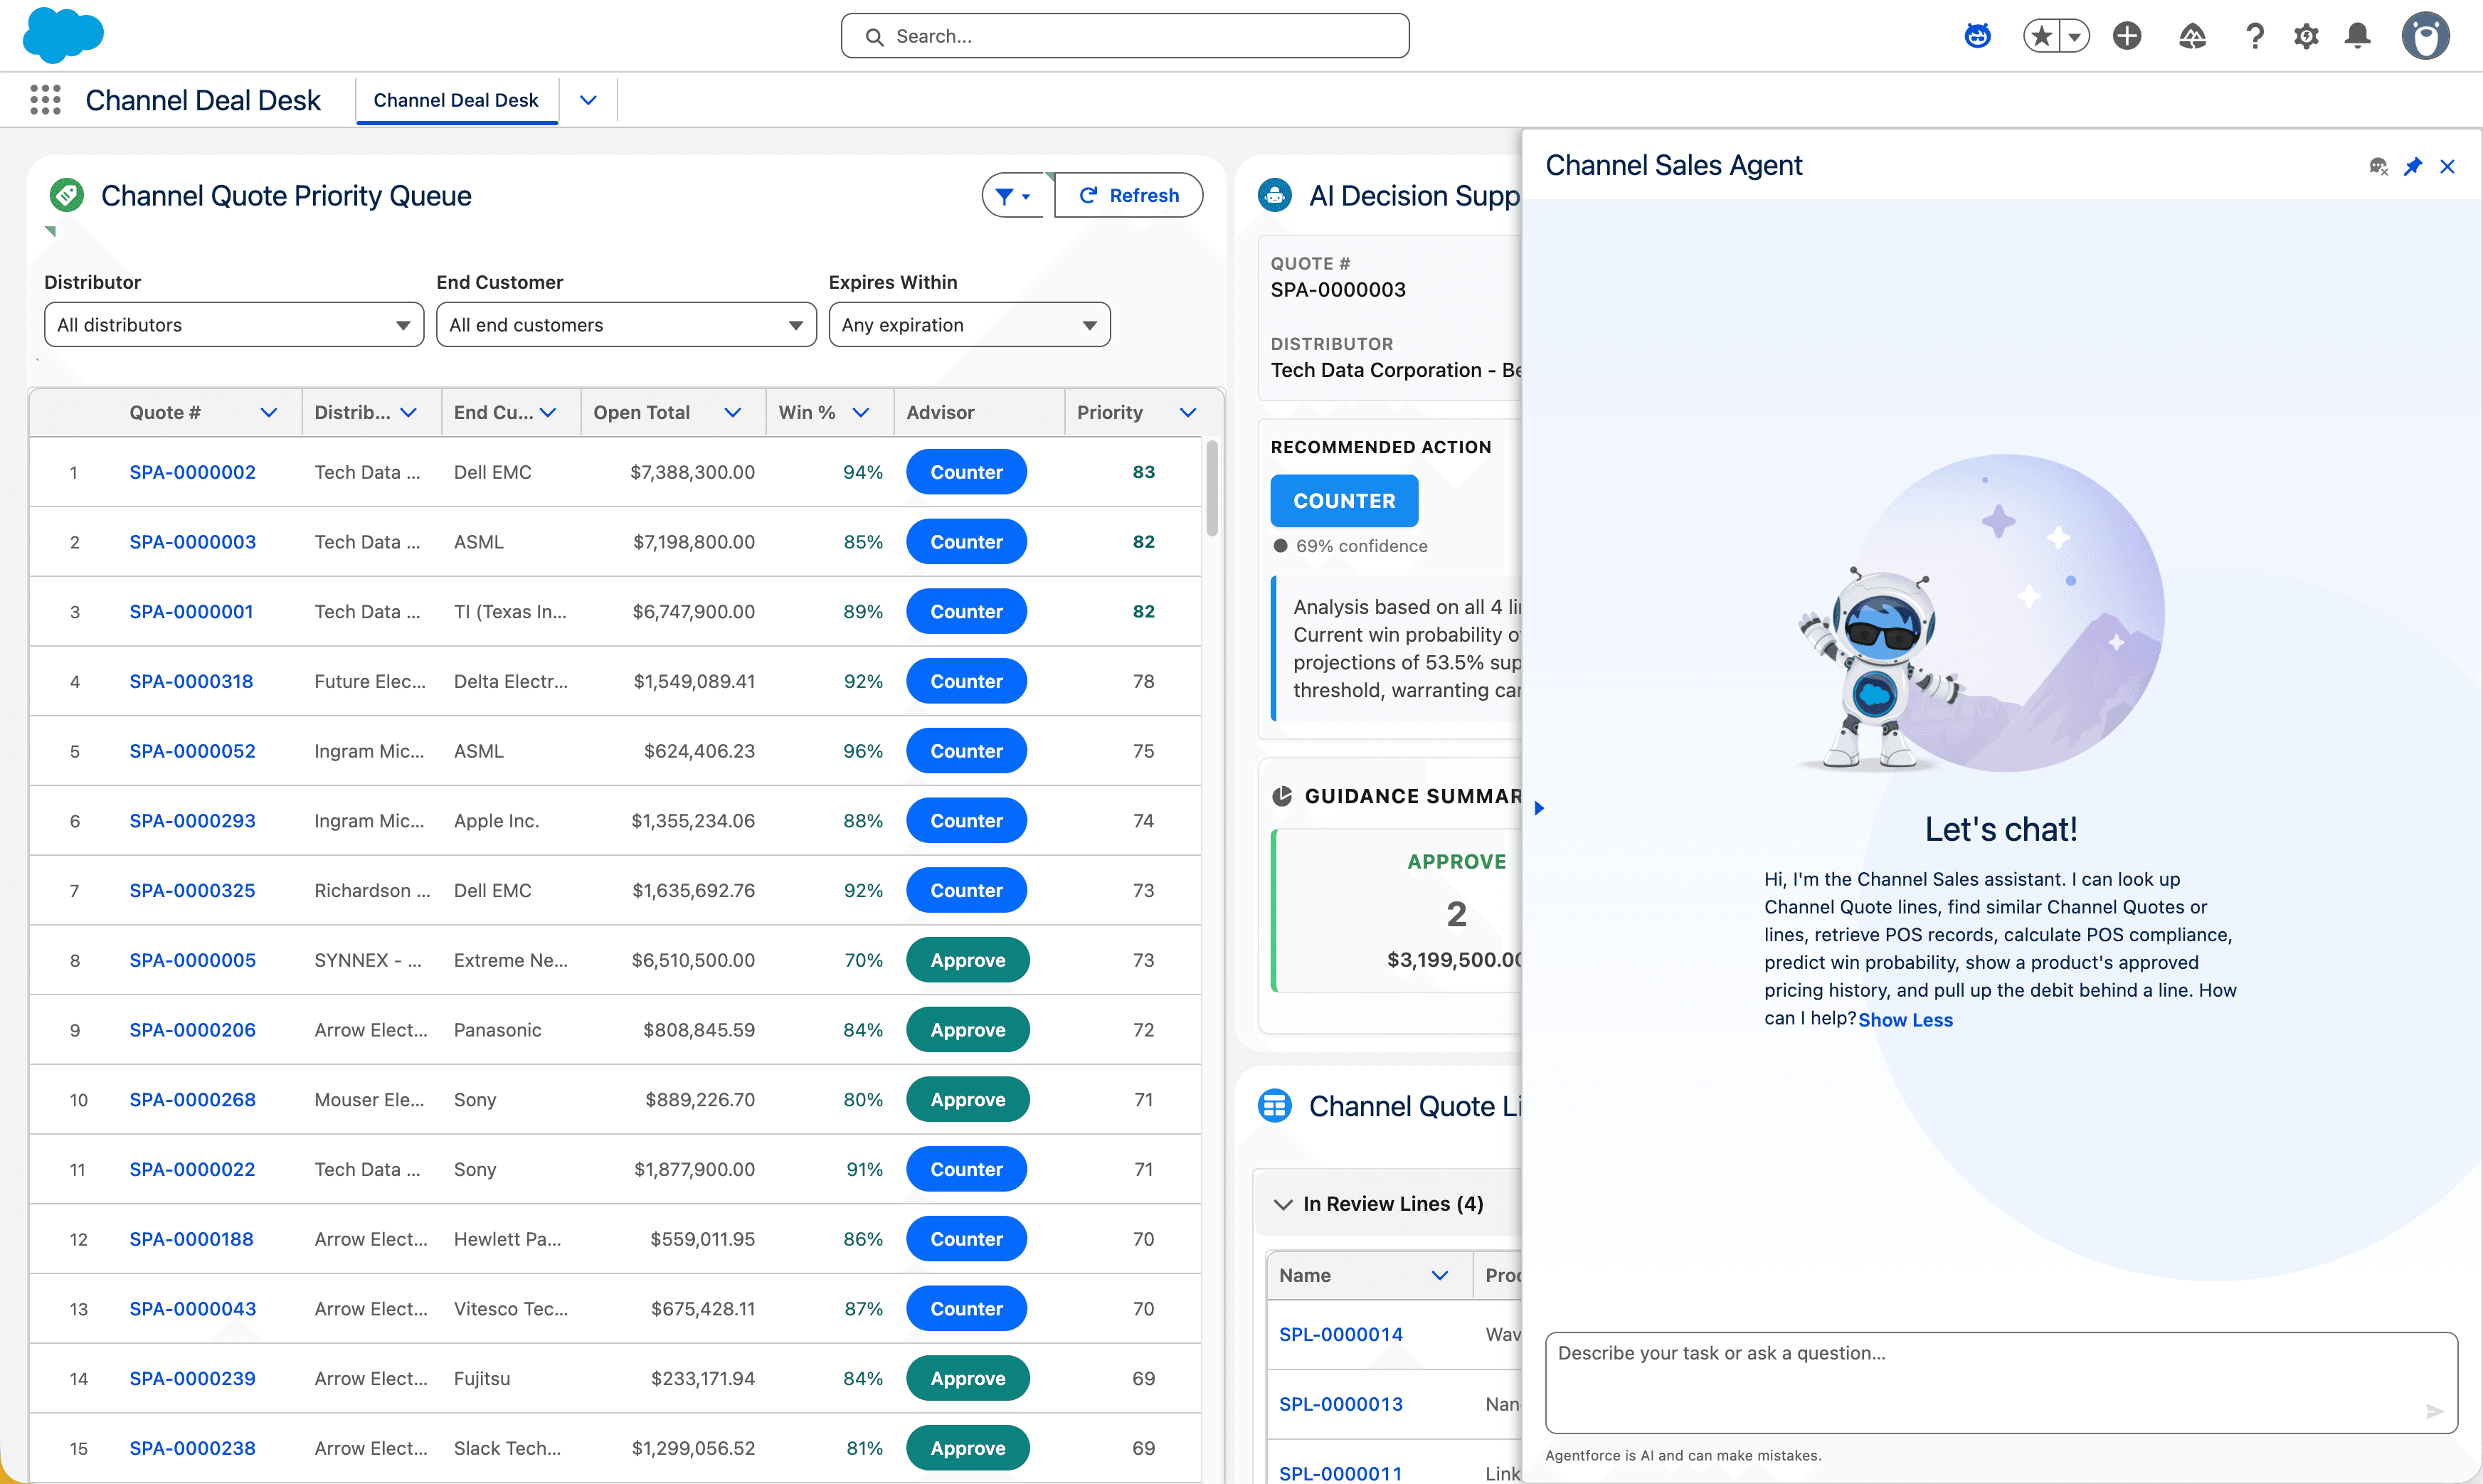
Task: Open the user profile avatar
Action: 2426,36
